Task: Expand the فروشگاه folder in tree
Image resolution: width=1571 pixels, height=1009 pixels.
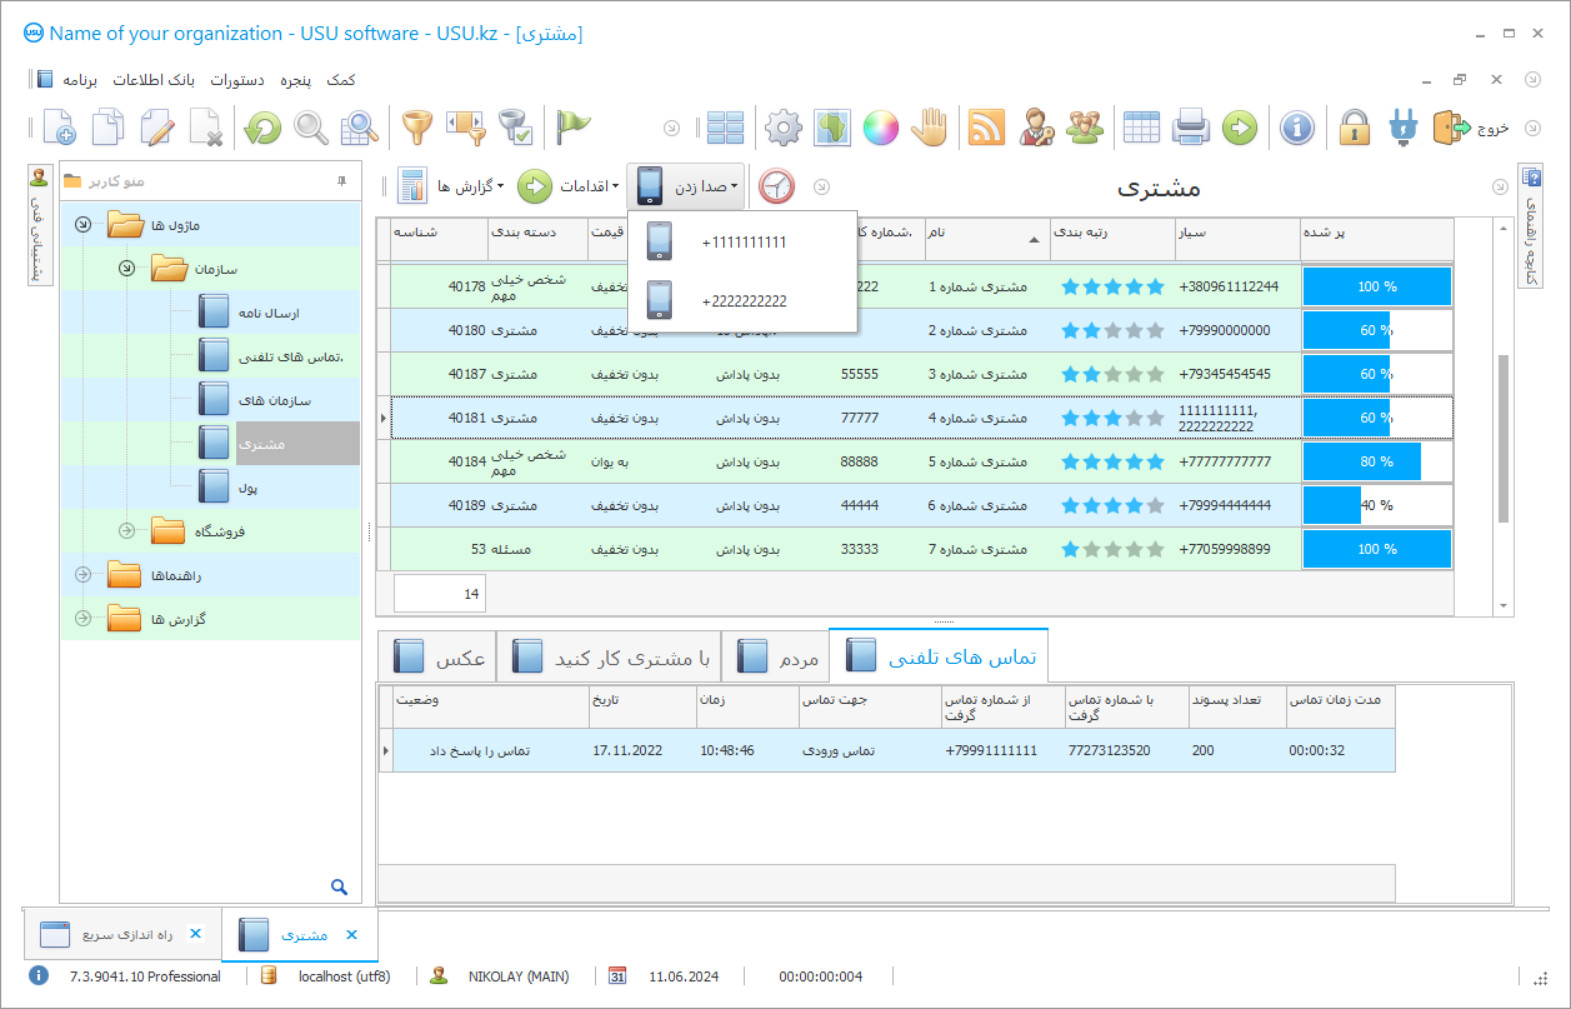Action: (x=127, y=531)
